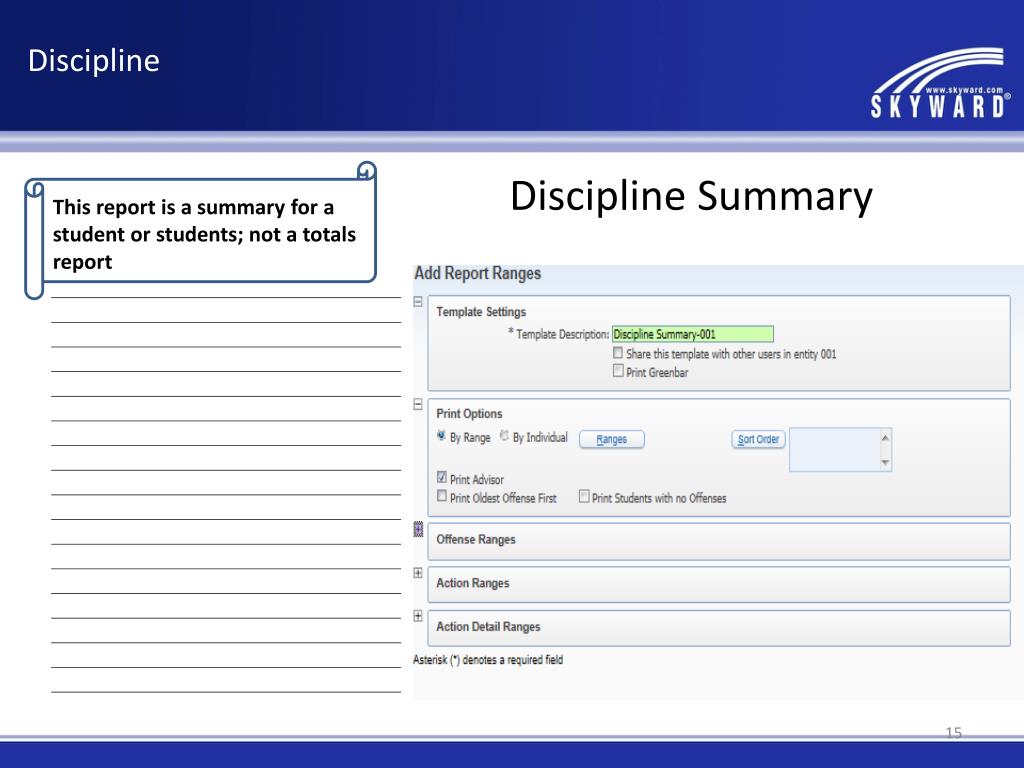Expand the Action Ranges section
The image size is (1024, 768).
[418, 573]
